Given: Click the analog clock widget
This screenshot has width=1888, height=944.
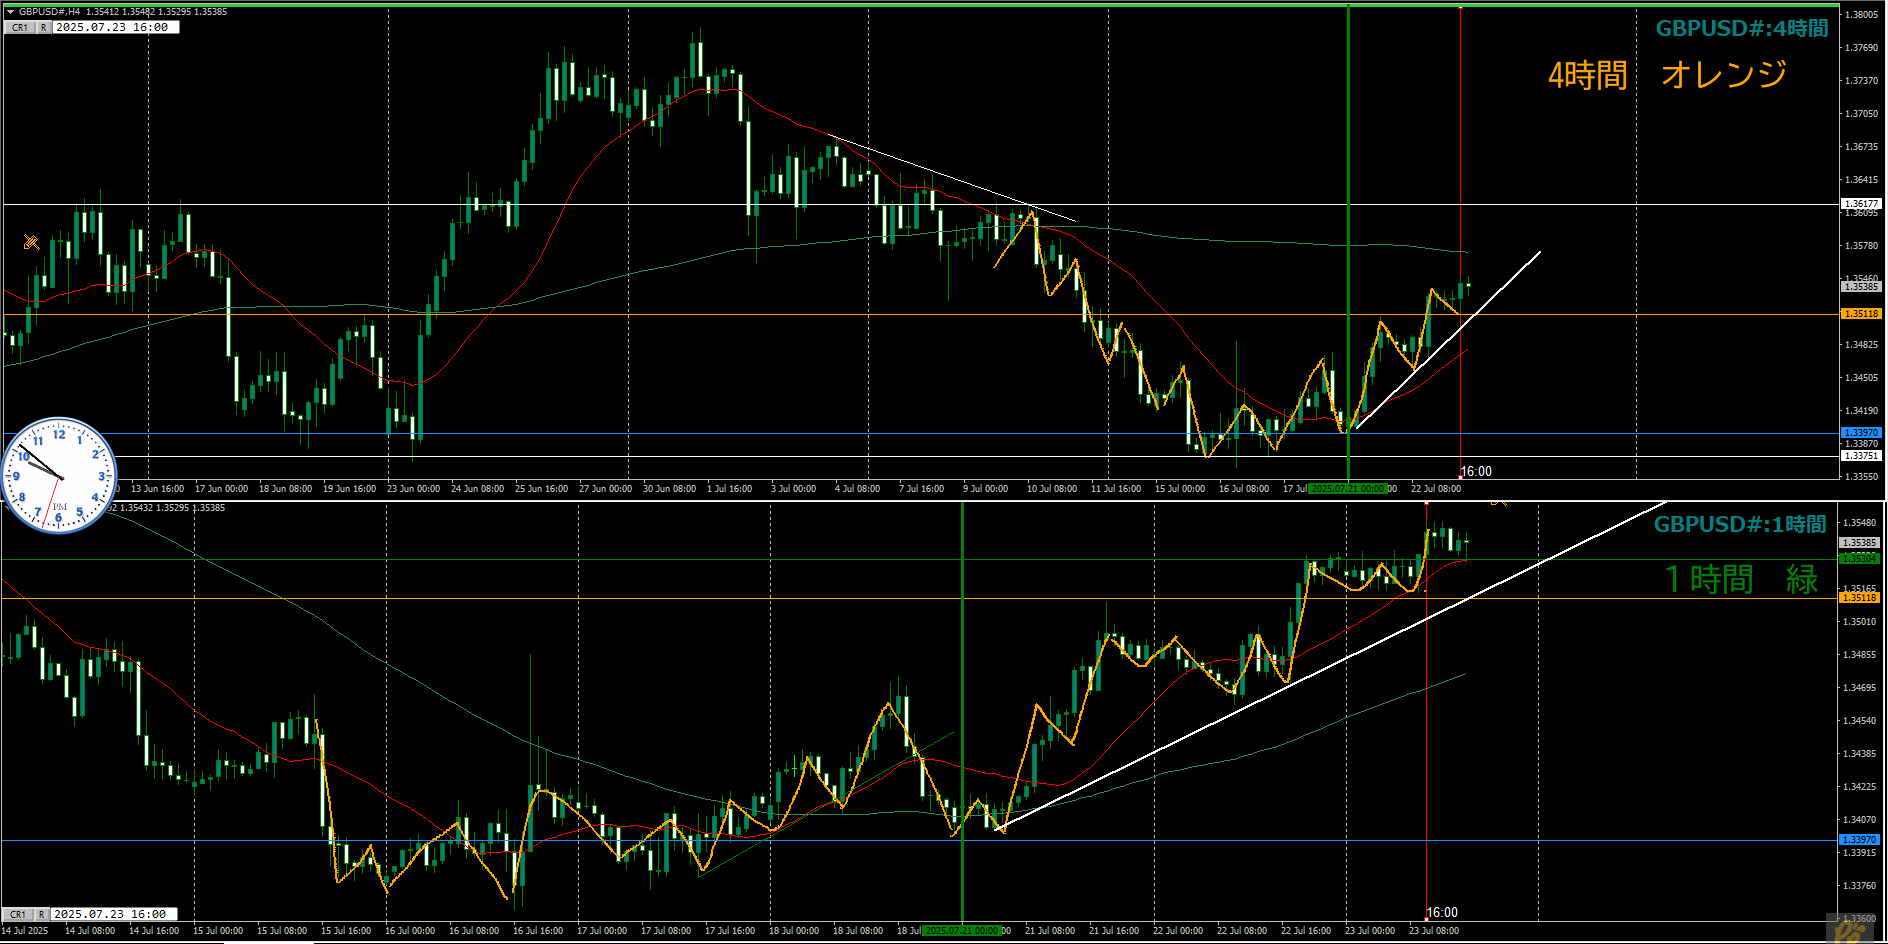Looking at the screenshot, I should coord(59,476).
